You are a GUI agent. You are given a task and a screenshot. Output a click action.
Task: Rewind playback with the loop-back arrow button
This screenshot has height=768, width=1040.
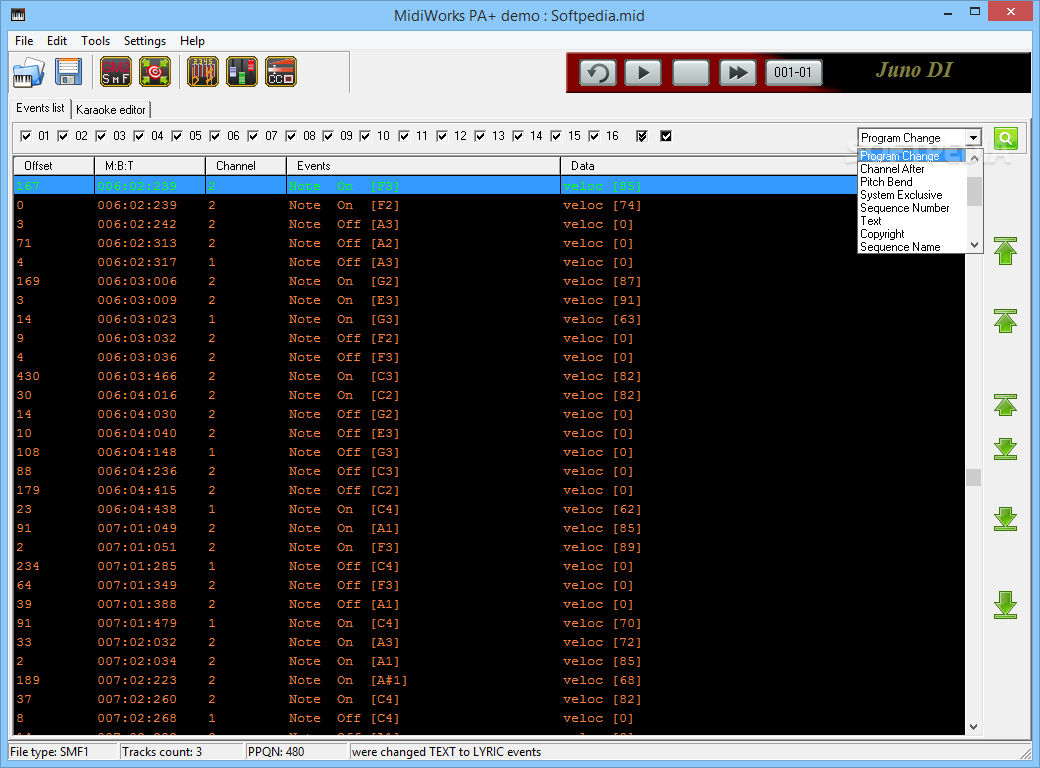(x=598, y=72)
